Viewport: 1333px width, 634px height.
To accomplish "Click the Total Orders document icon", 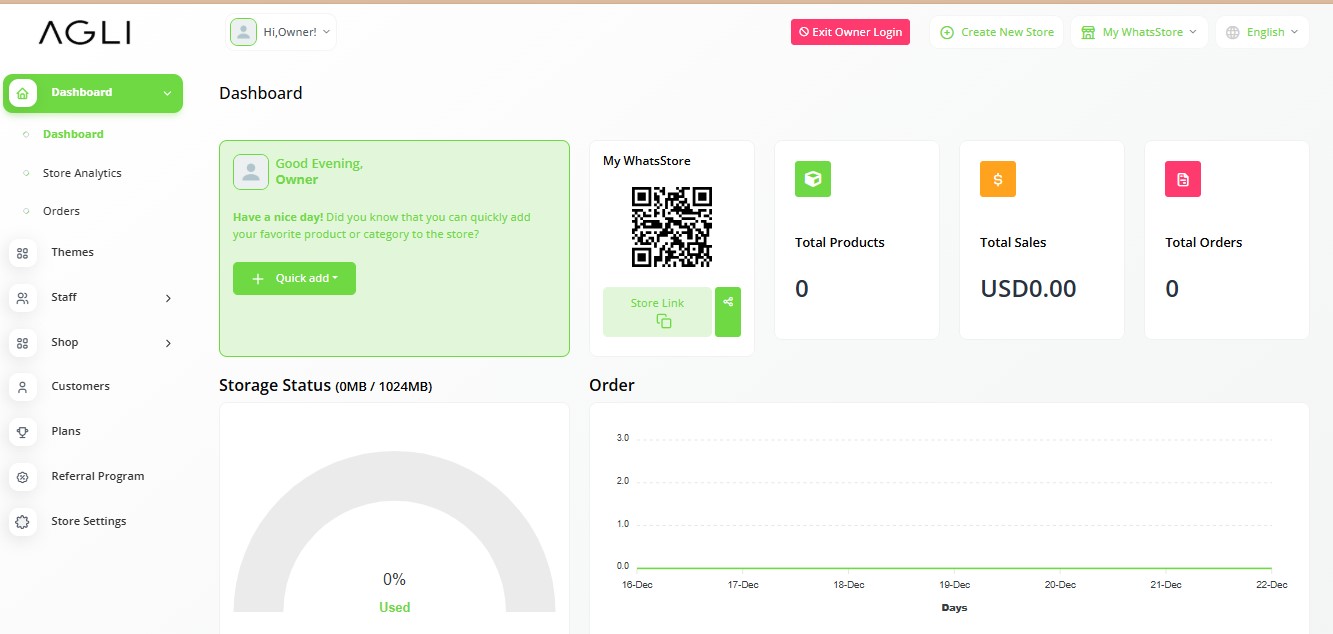I will [1182, 179].
